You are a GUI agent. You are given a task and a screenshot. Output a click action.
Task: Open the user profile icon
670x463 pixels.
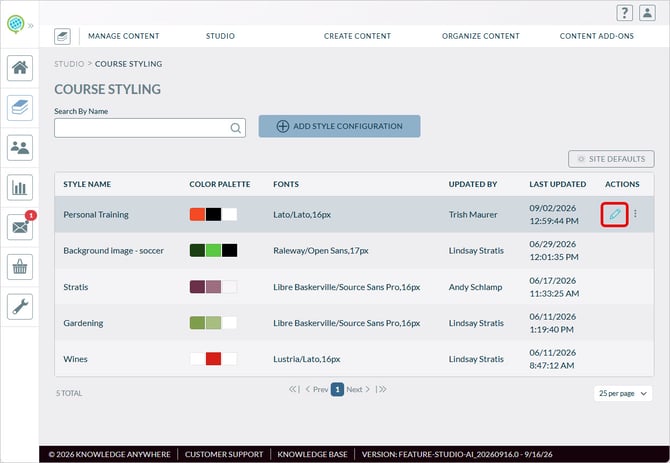pyautogui.click(x=647, y=13)
